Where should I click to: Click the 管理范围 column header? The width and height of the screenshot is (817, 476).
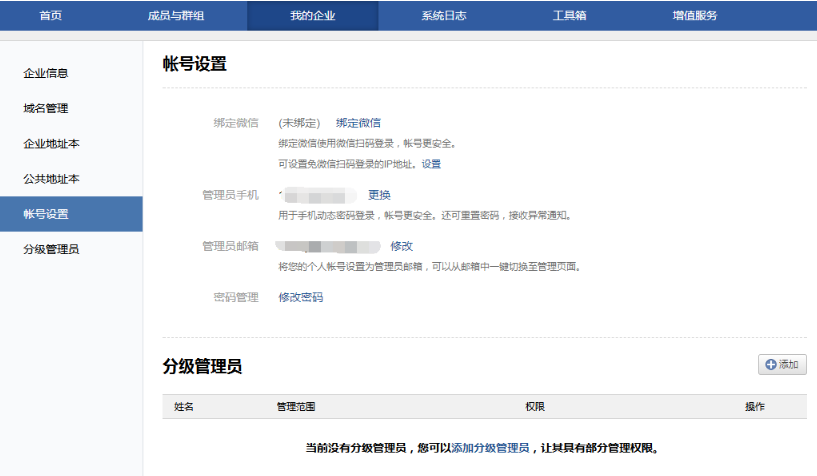[296, 407]
